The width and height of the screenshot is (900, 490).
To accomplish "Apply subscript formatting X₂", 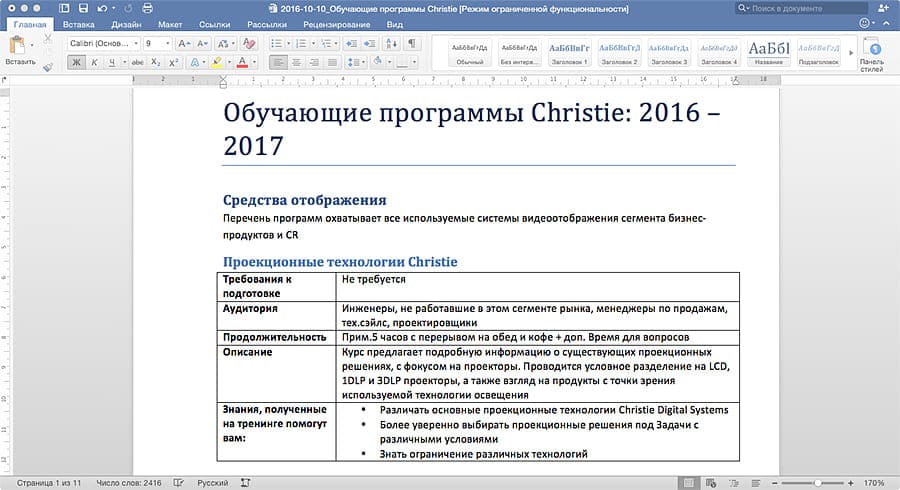I will 156,62.
